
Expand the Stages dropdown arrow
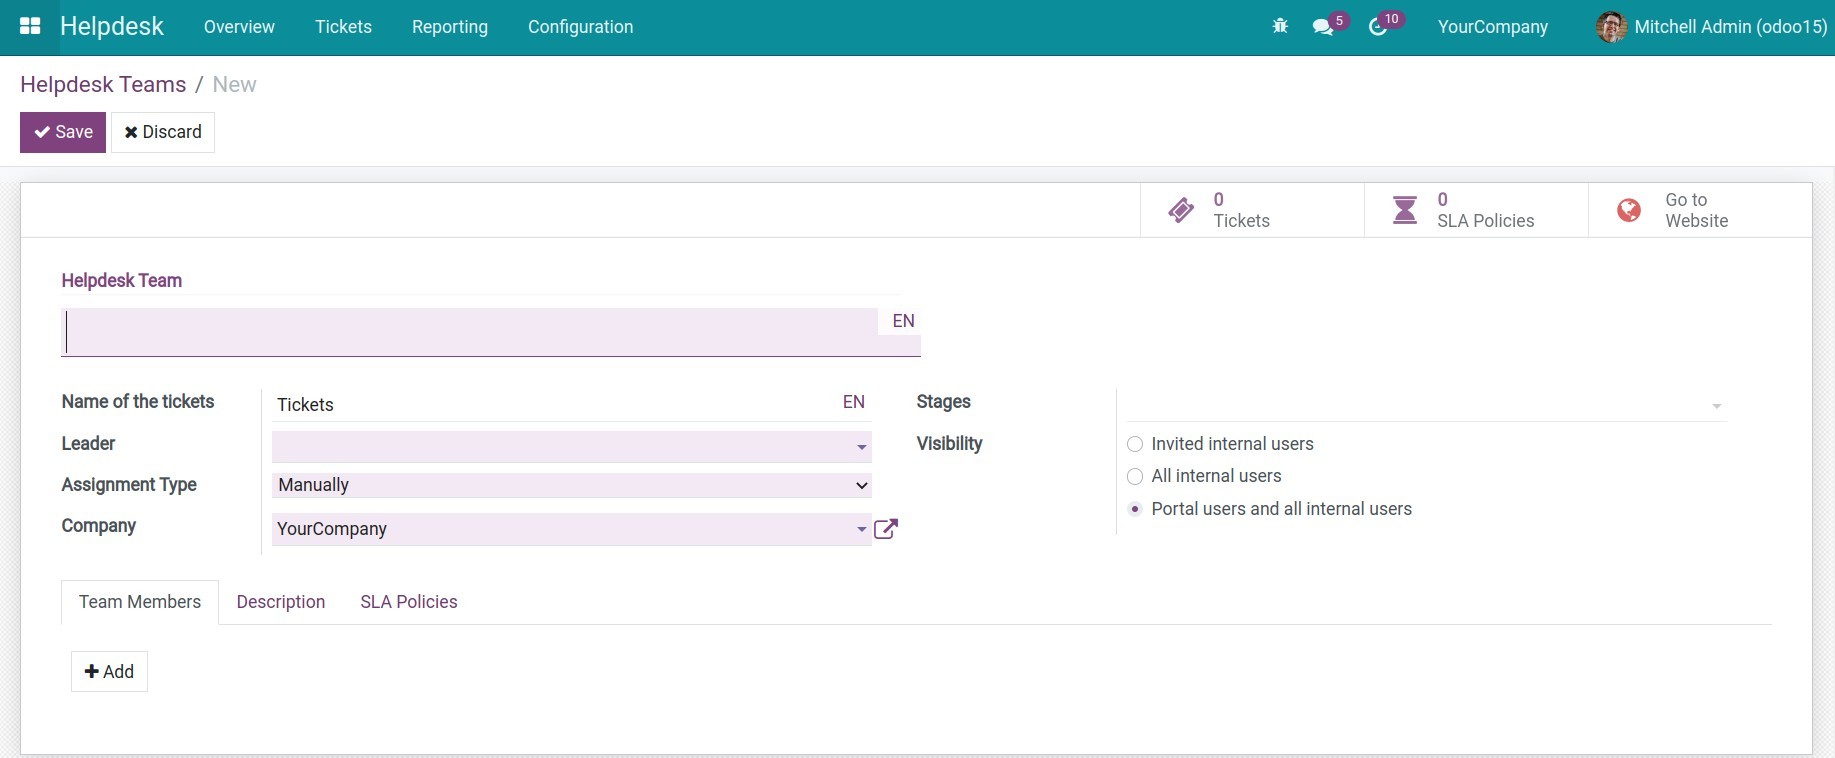tap(1716, 406)
